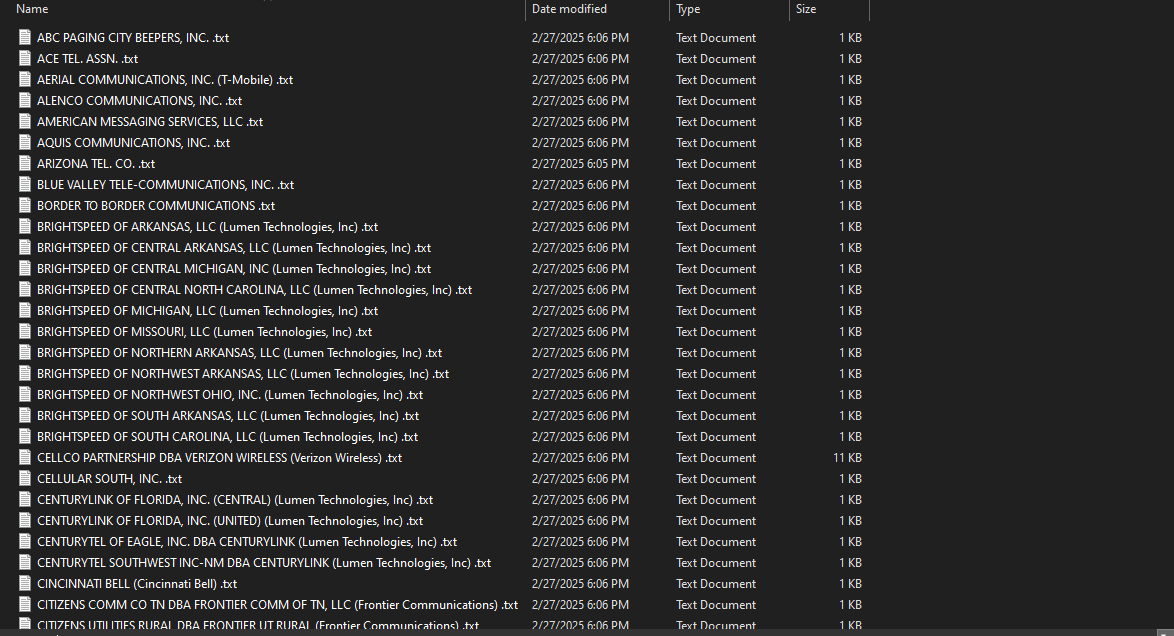Screen dimensions: 1174x636
Task: Click the 1 KB size of ACE TEL. ASSN. row
Action: click(x=850, y=58)
